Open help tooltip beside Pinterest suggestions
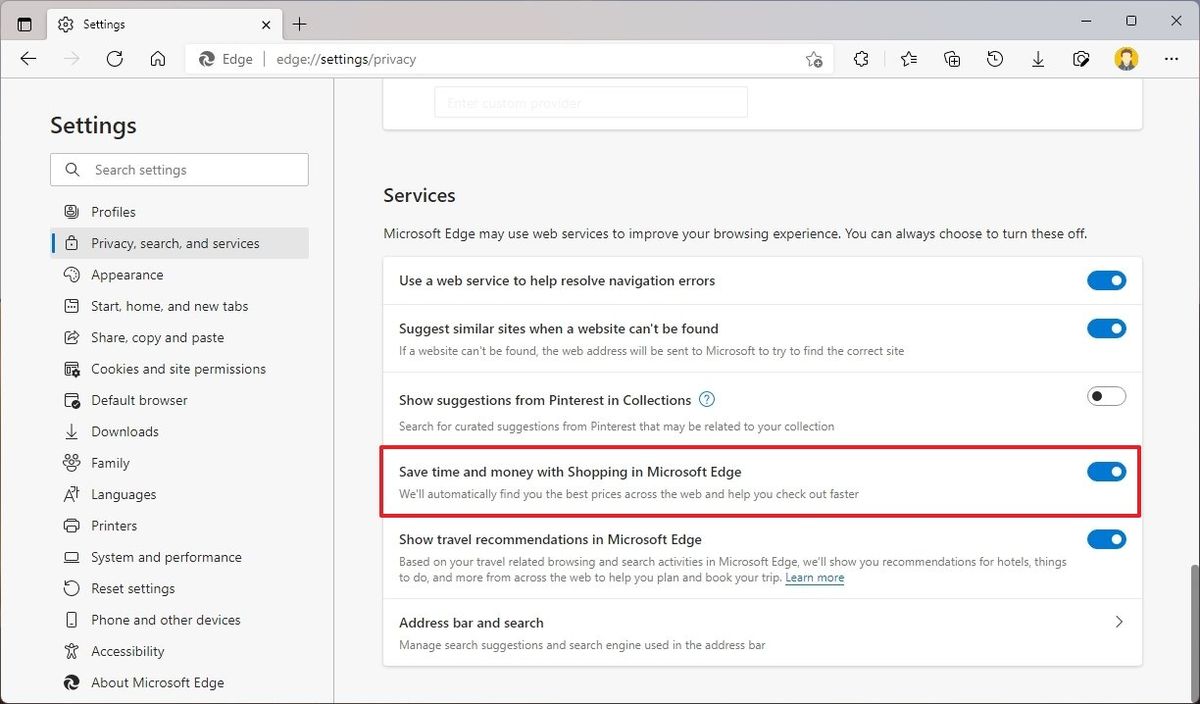Image resolution: width=1200 pixels, height=704 pixels. click(x=707, y=399)
